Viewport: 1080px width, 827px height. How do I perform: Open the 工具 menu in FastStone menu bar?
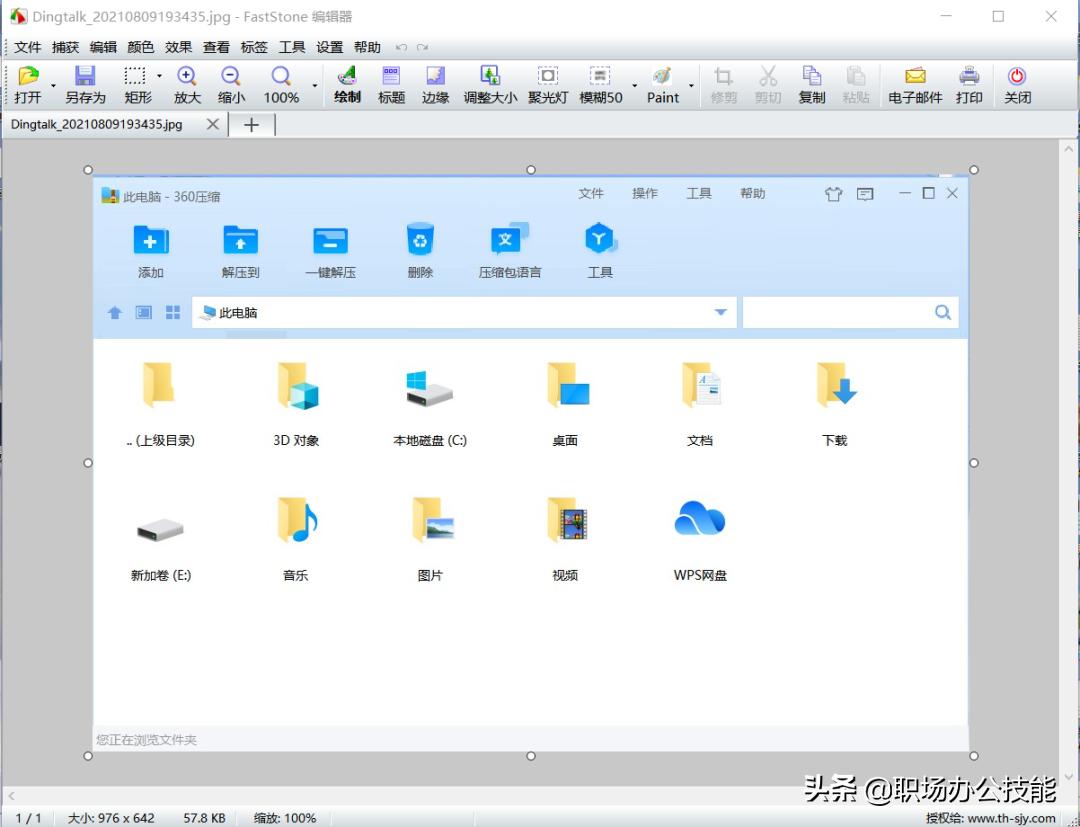pyautogui.click(x=292, y=48)
